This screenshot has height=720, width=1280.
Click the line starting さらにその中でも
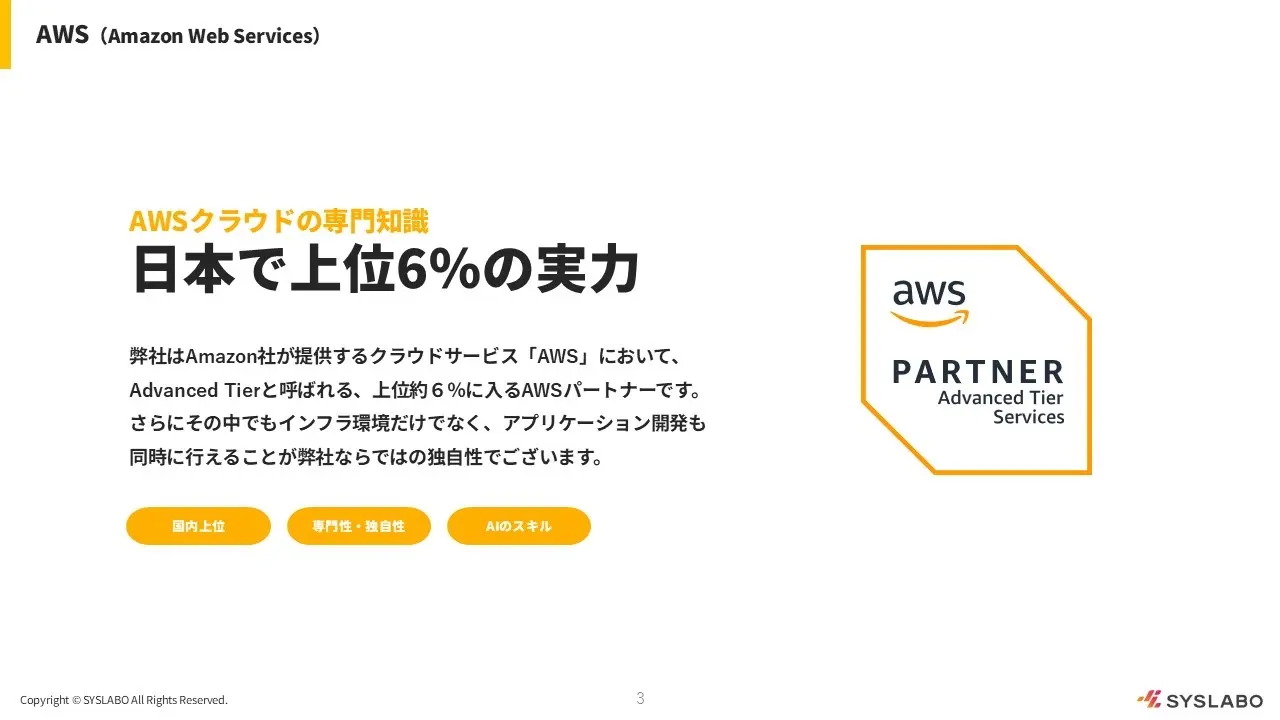point(418,423)
